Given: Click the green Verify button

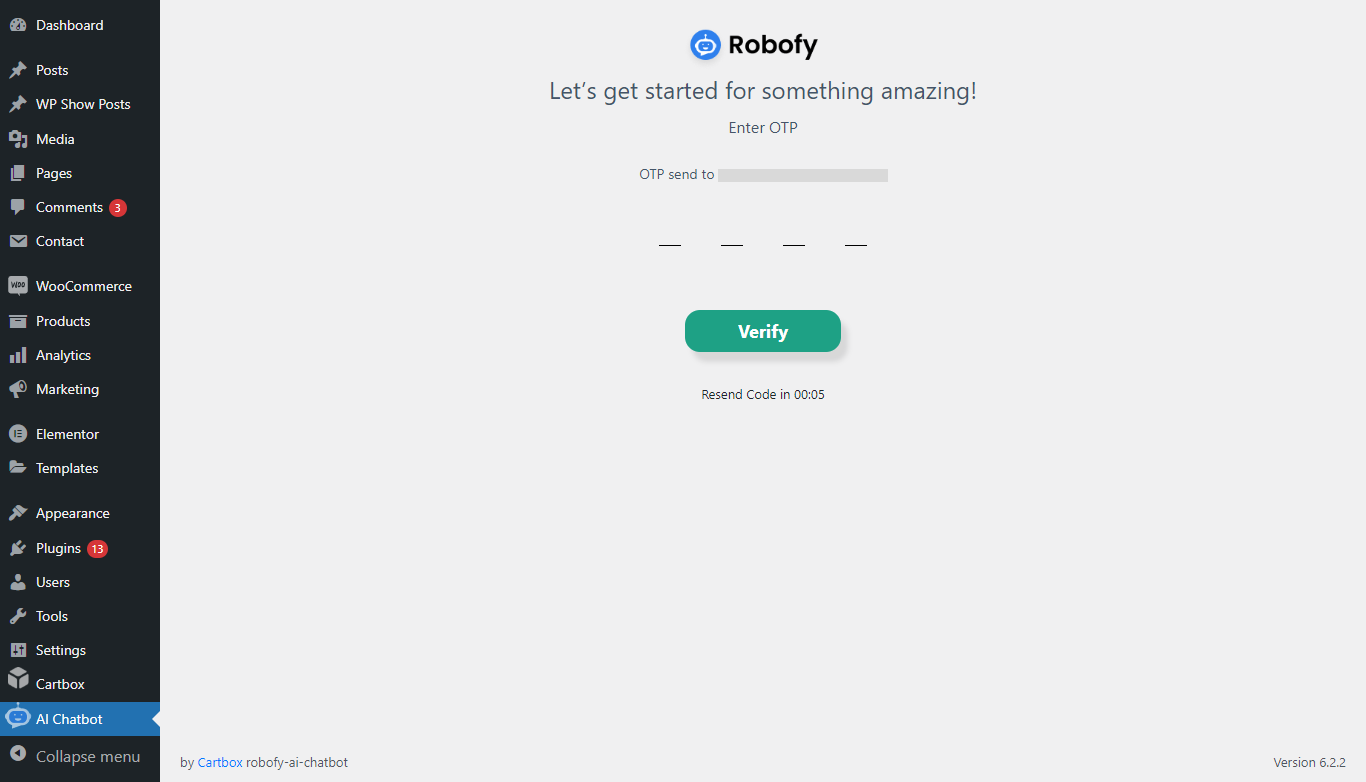Looking at the screenshot, I should pos(763,331).
